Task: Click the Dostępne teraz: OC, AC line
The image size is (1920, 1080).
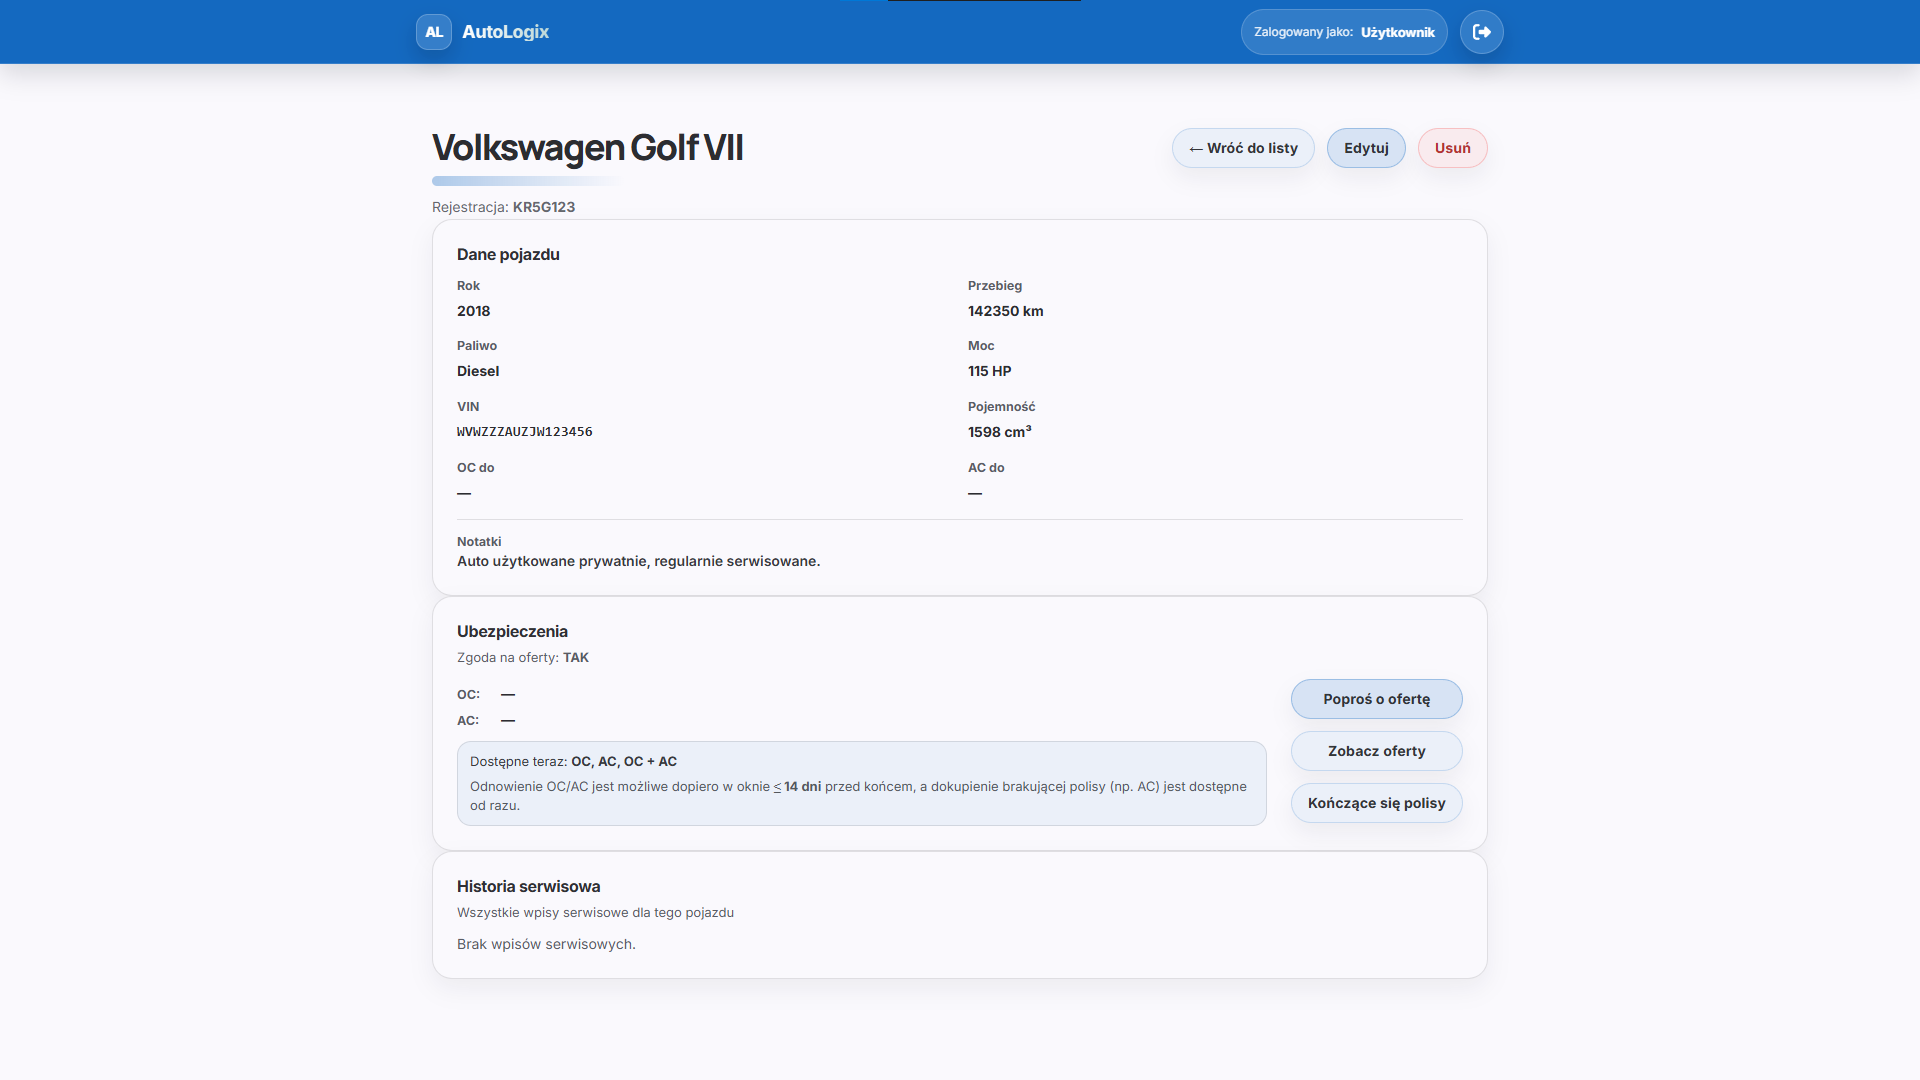Action: [573, 761]
